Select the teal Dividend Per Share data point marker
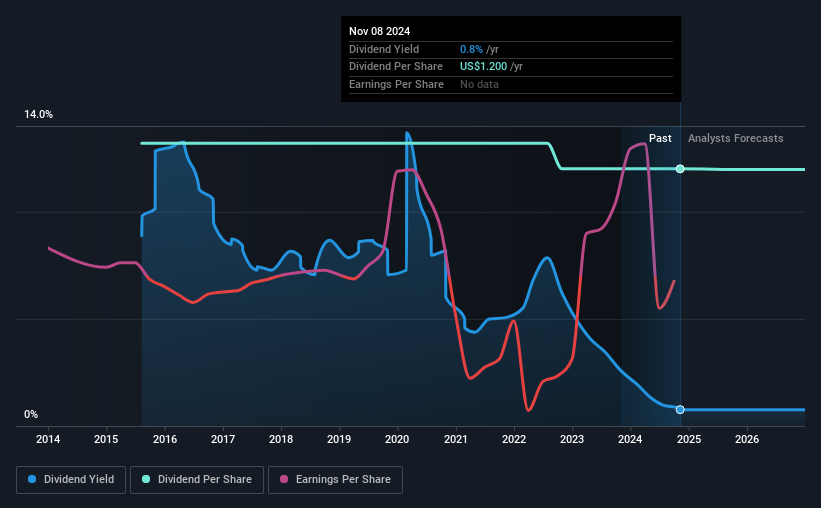The width and height of the screenshot is (821, 508). [x=680, y=169]
